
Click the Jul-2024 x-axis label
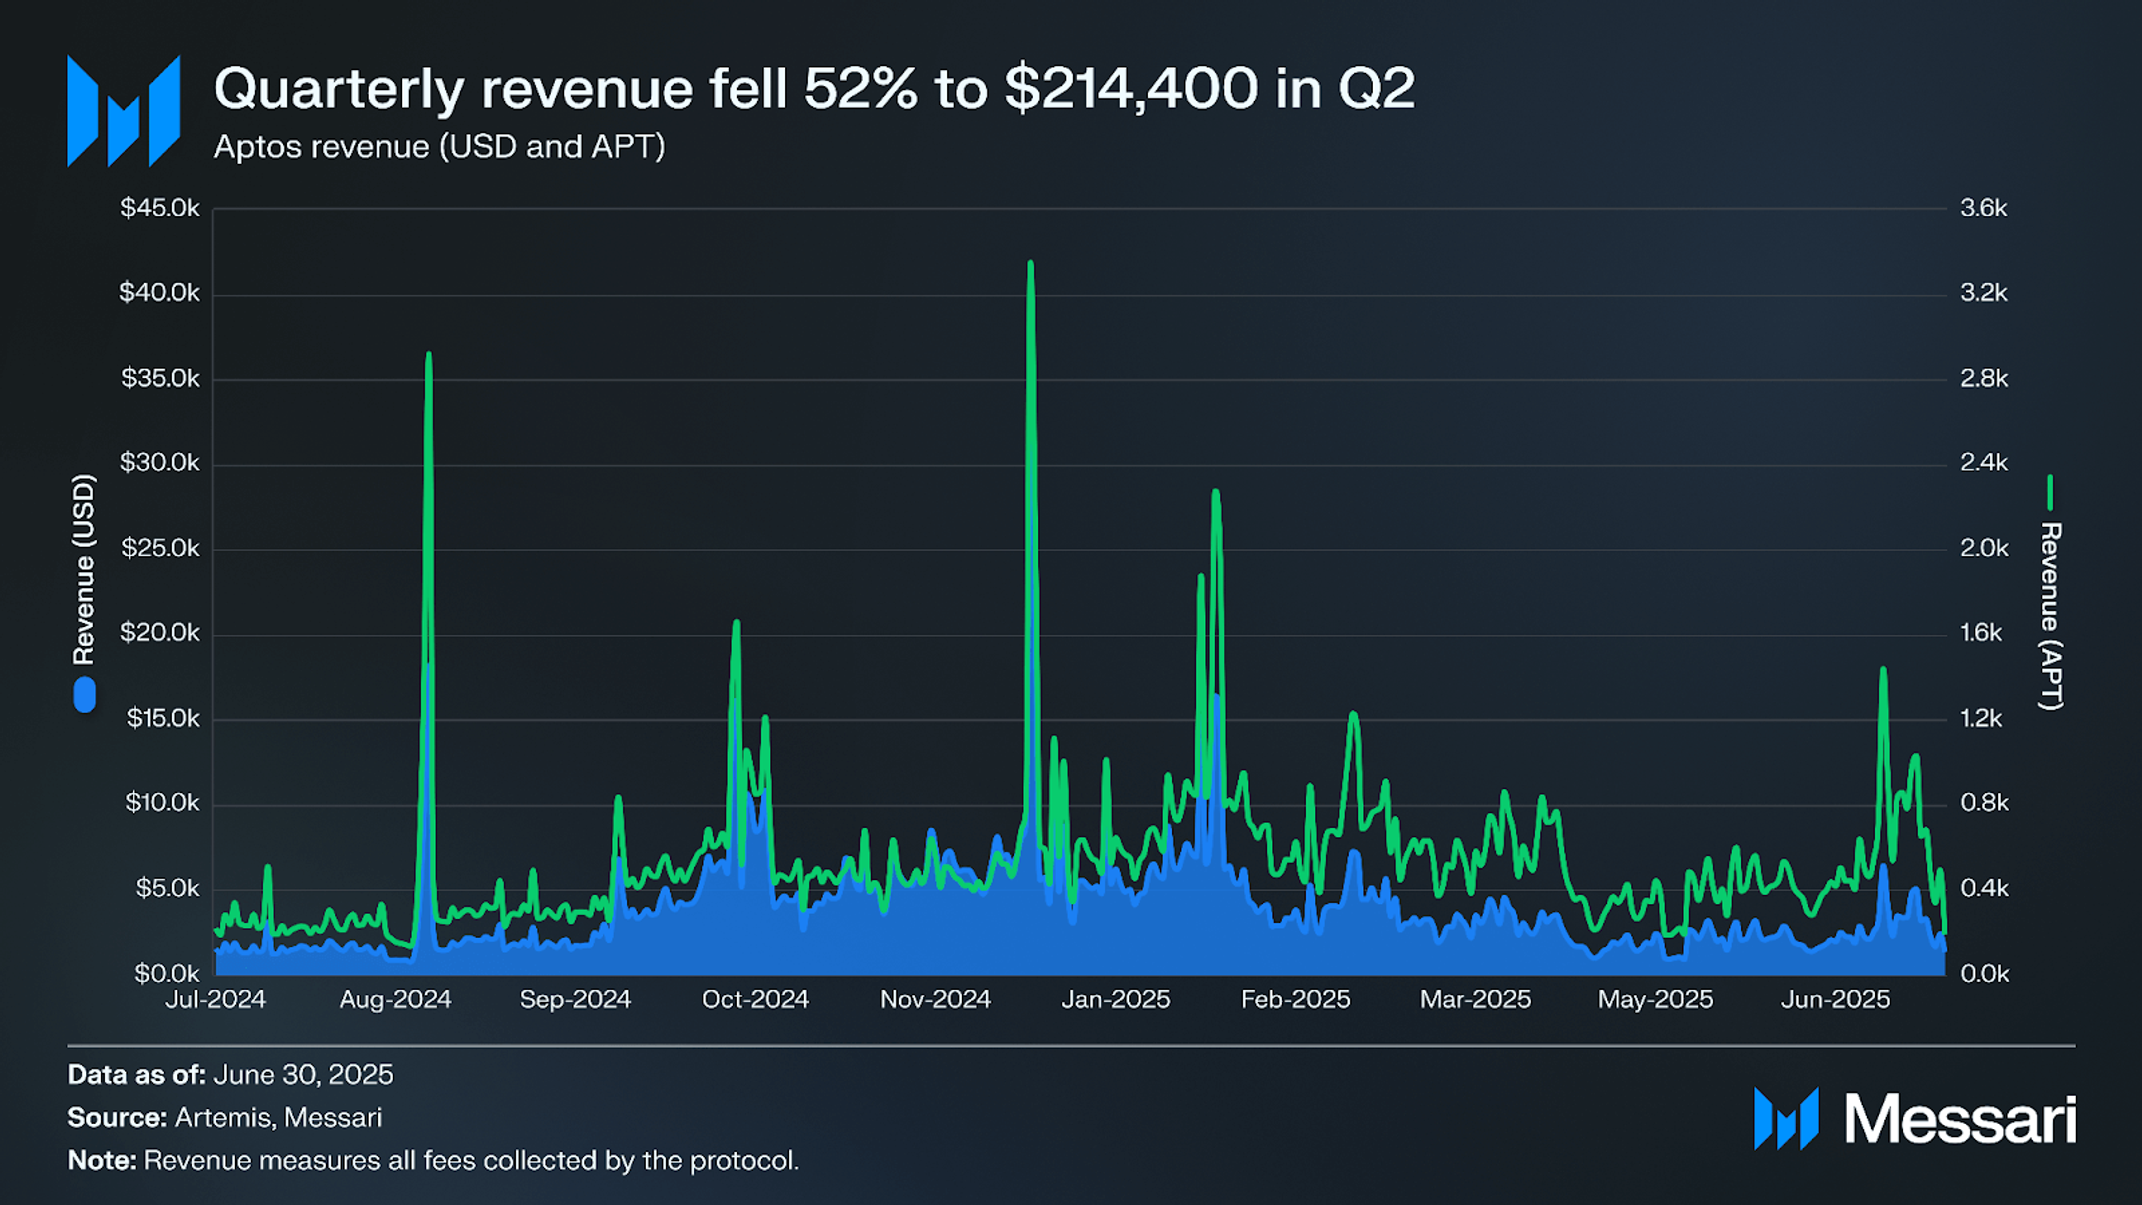point(215,999)
